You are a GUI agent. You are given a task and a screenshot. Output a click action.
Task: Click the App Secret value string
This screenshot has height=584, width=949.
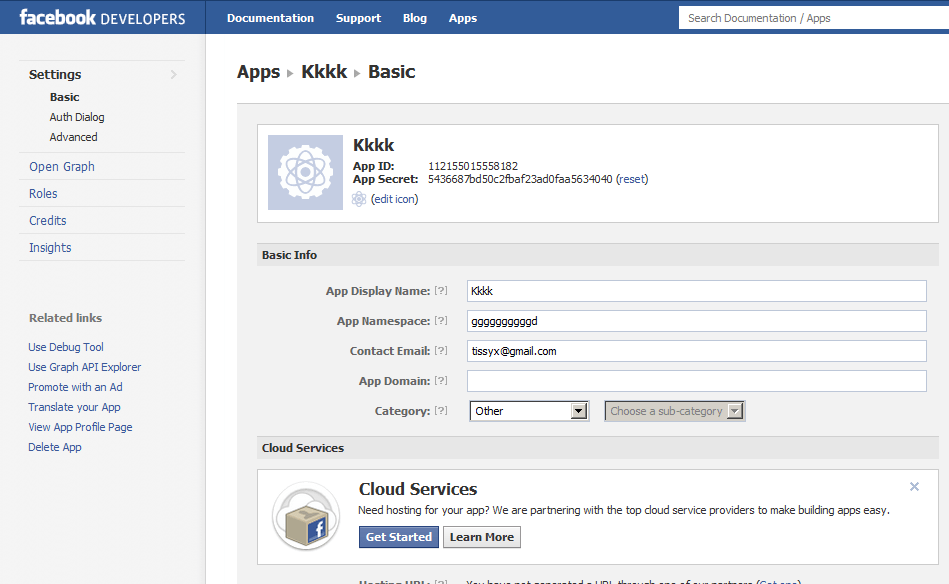pos(520,179)
